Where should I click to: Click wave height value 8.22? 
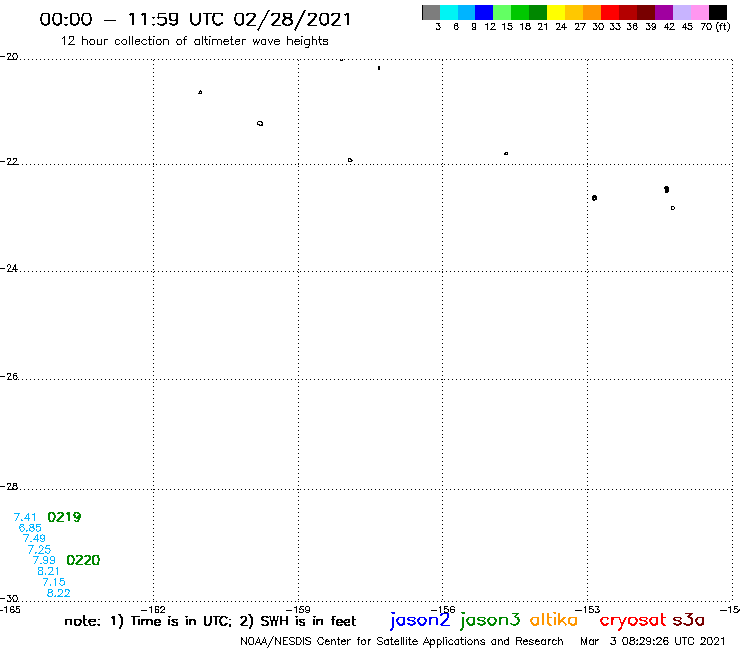59,593
